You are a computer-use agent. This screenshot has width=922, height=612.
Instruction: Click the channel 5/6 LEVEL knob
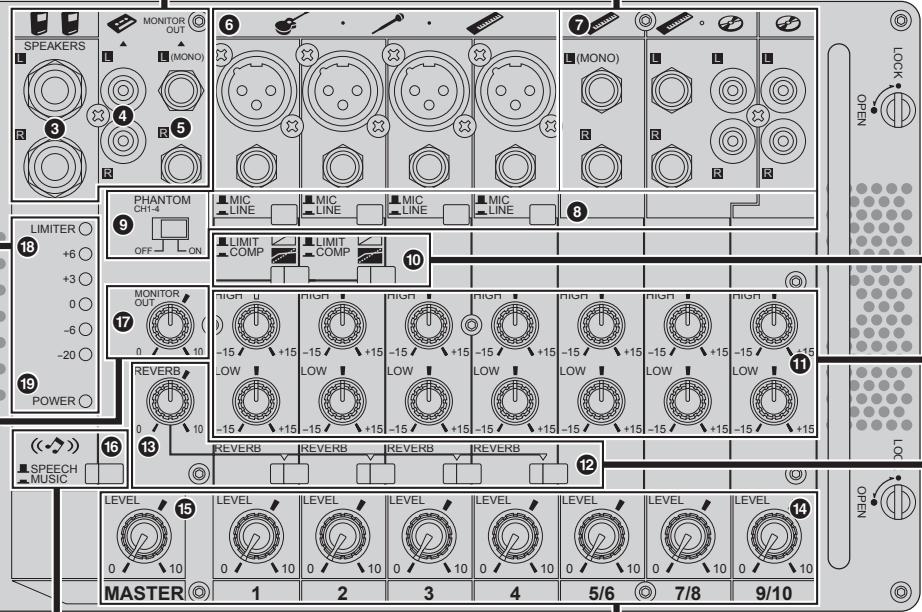tap(602, 536)
